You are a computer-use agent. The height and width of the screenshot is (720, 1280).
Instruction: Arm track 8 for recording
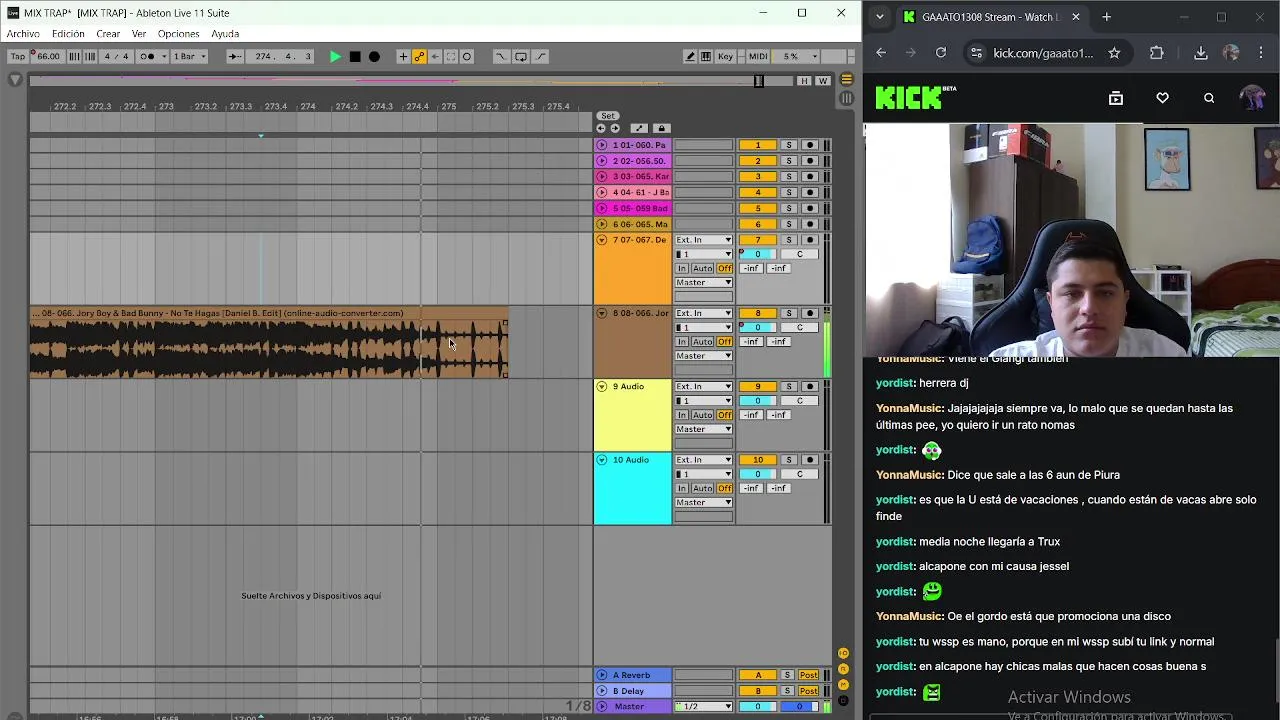tap(810, 313)
